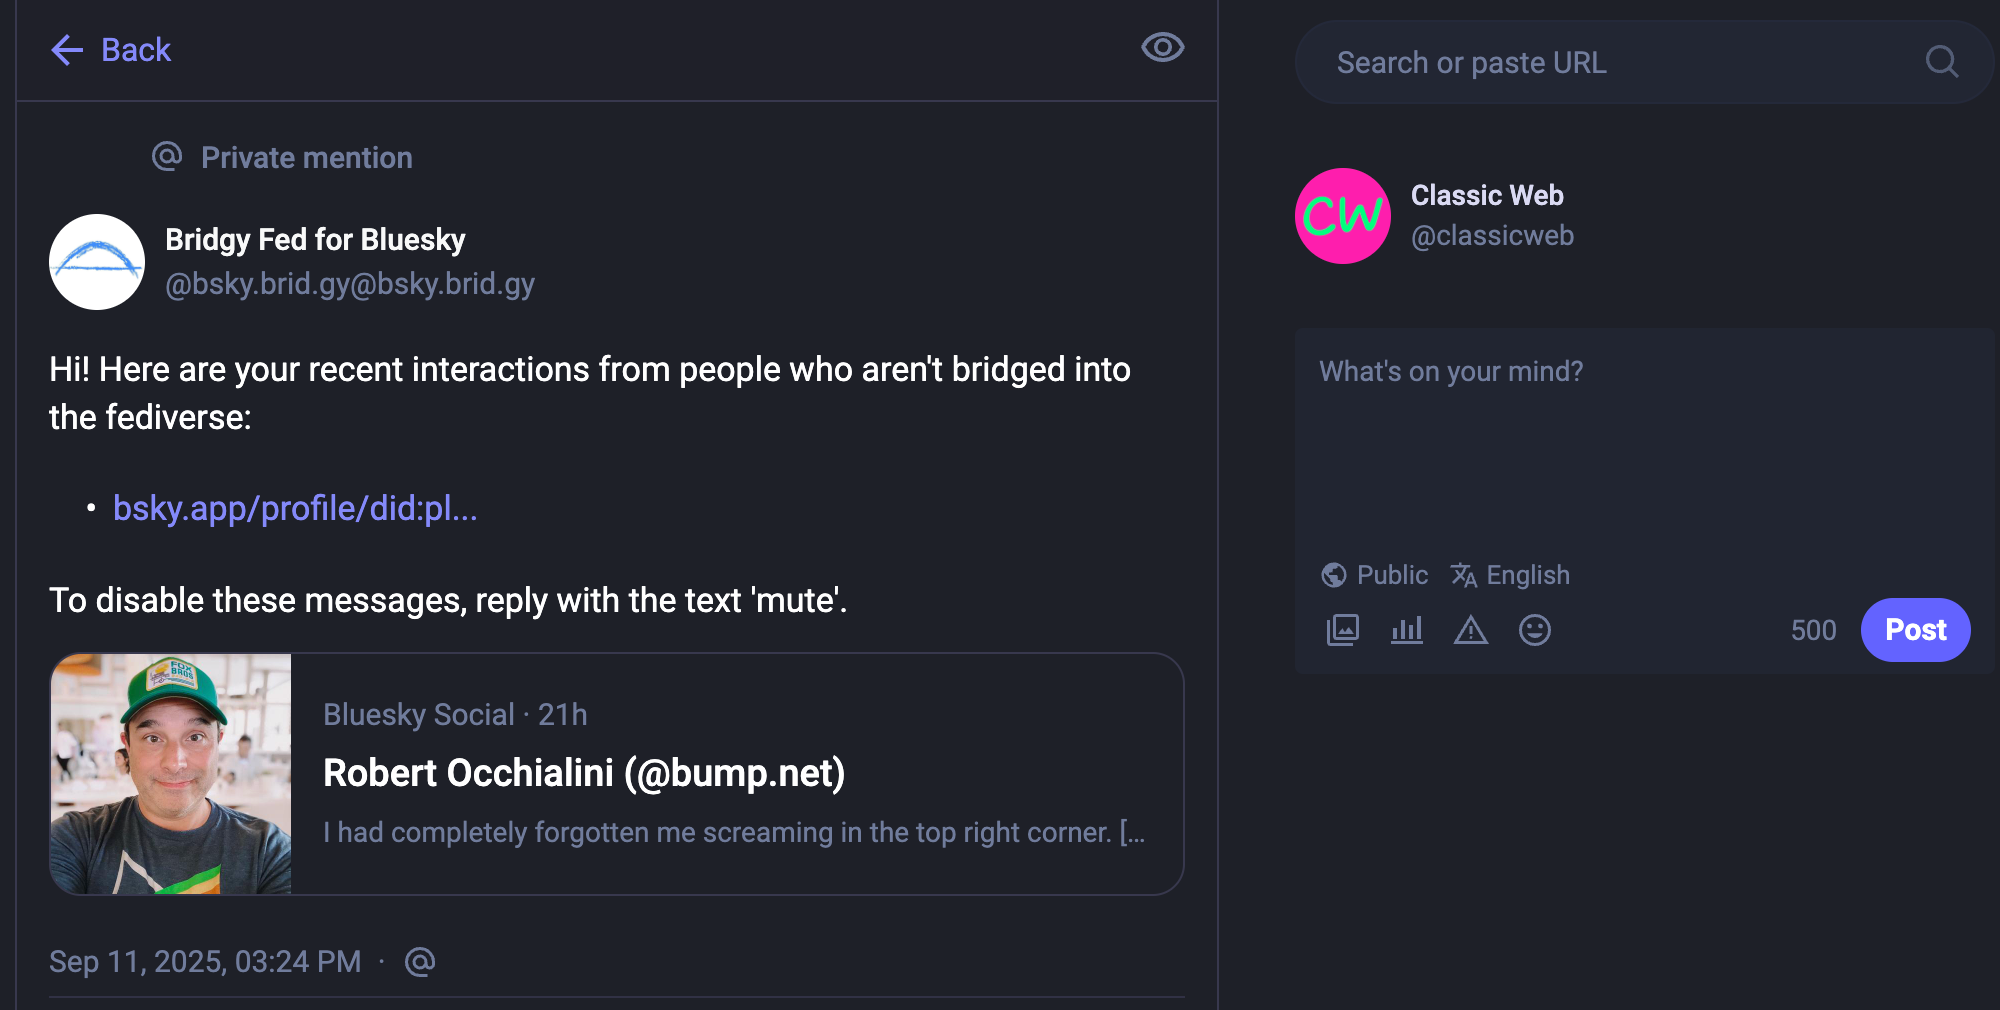Publish with the Post button

[x=1915, y=630]
